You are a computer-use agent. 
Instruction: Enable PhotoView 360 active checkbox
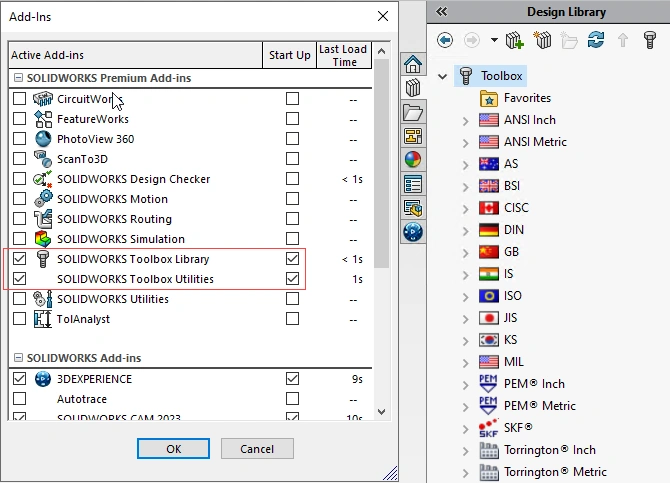coord(19,139)
